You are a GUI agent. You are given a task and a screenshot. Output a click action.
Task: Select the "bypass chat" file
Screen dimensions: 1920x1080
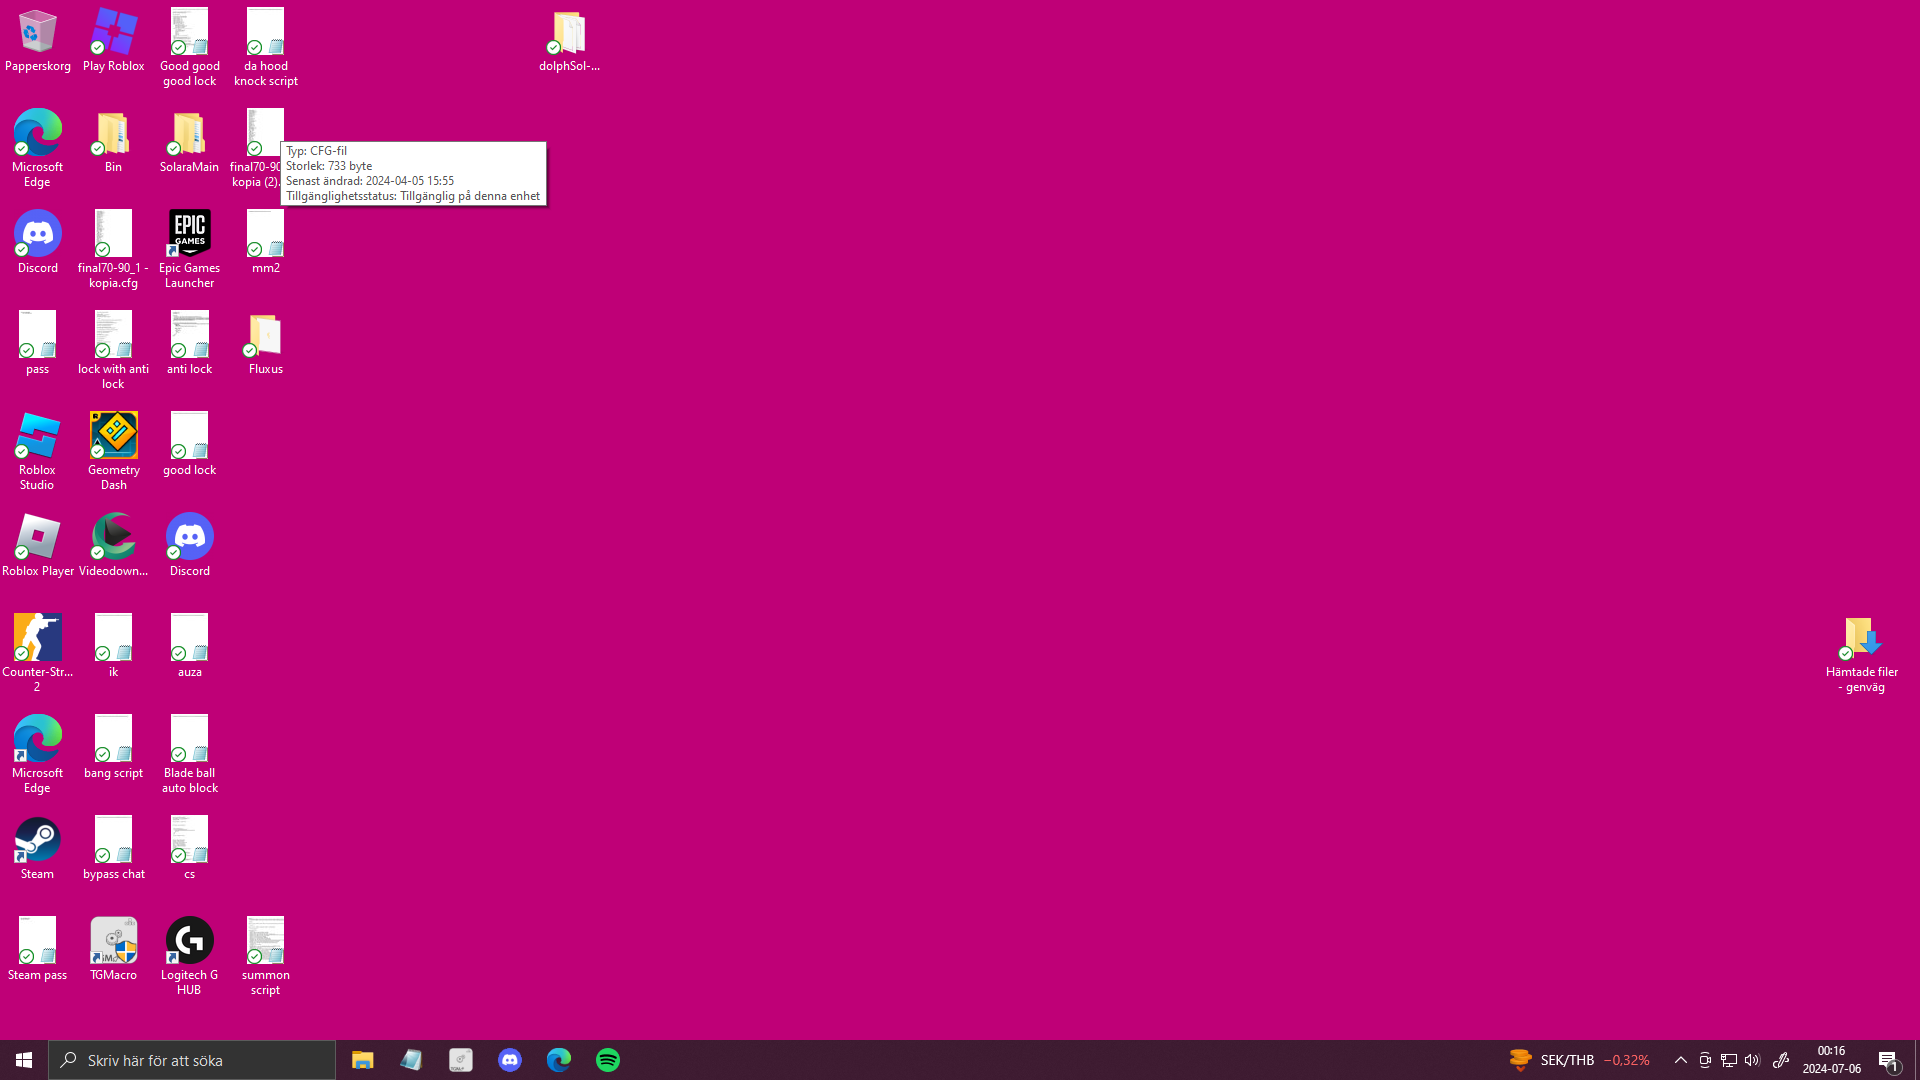tap(113, 849)
